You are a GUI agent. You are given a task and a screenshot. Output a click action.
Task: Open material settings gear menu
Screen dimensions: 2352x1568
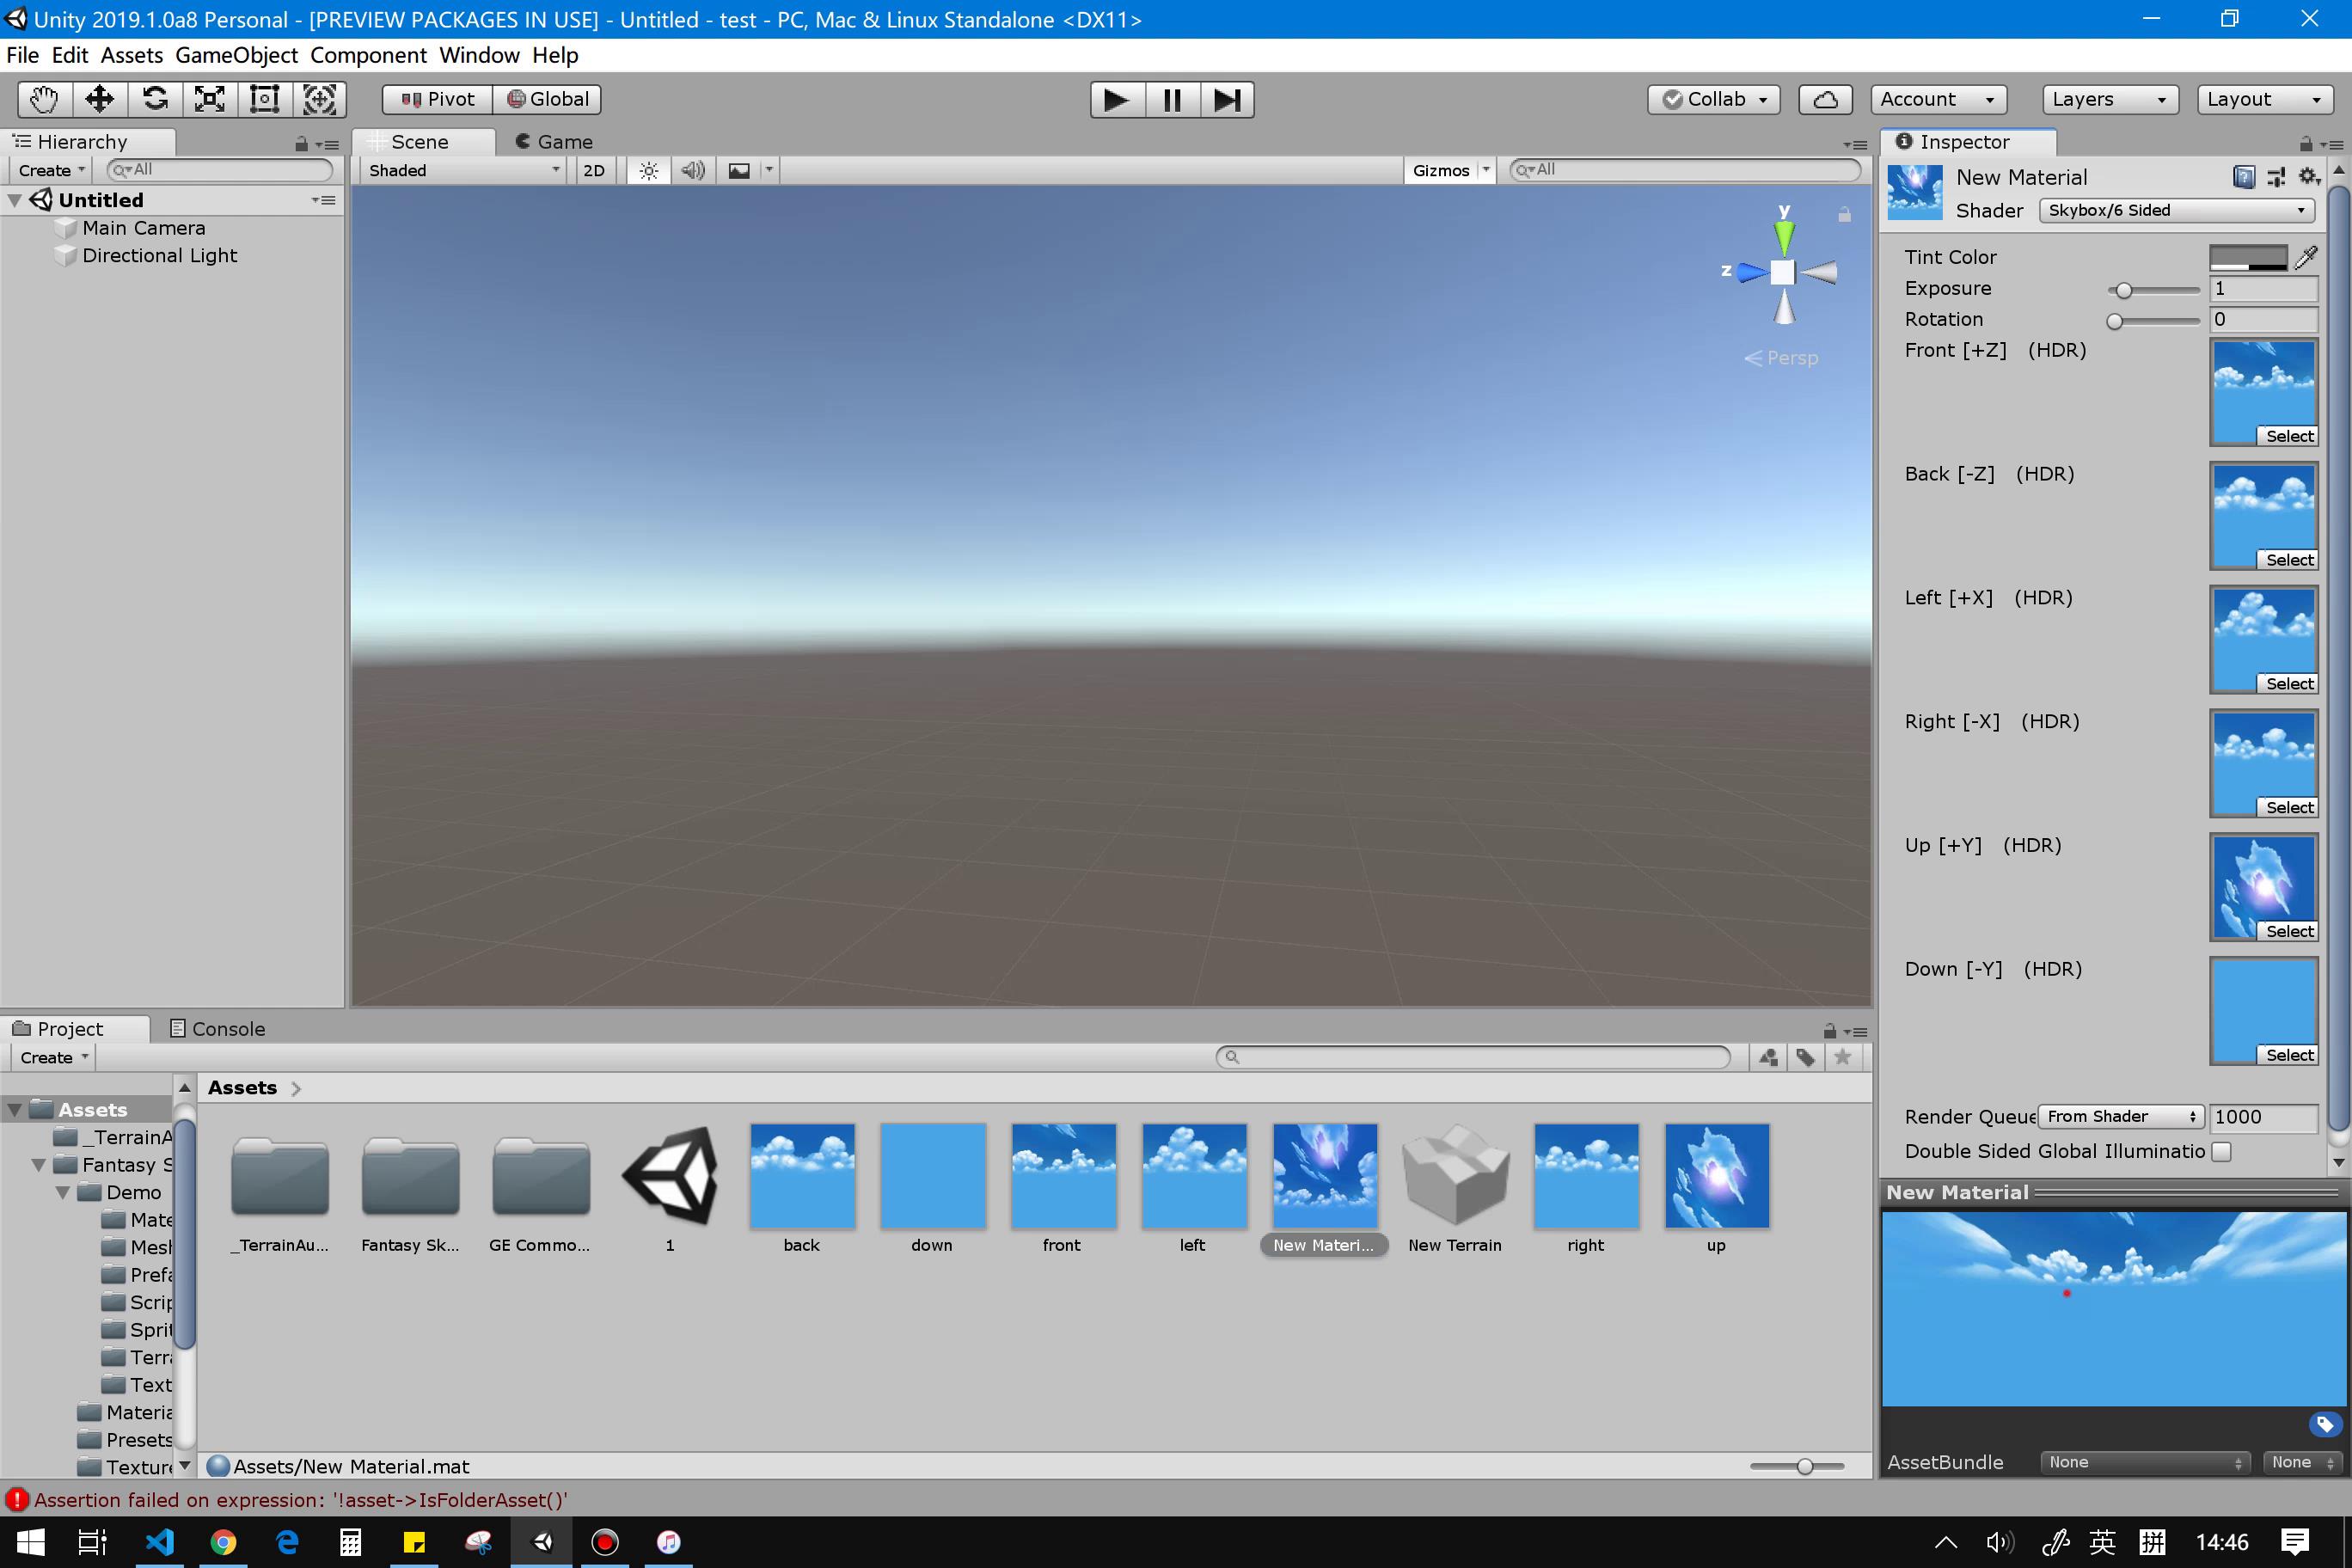pos(2309,177)
